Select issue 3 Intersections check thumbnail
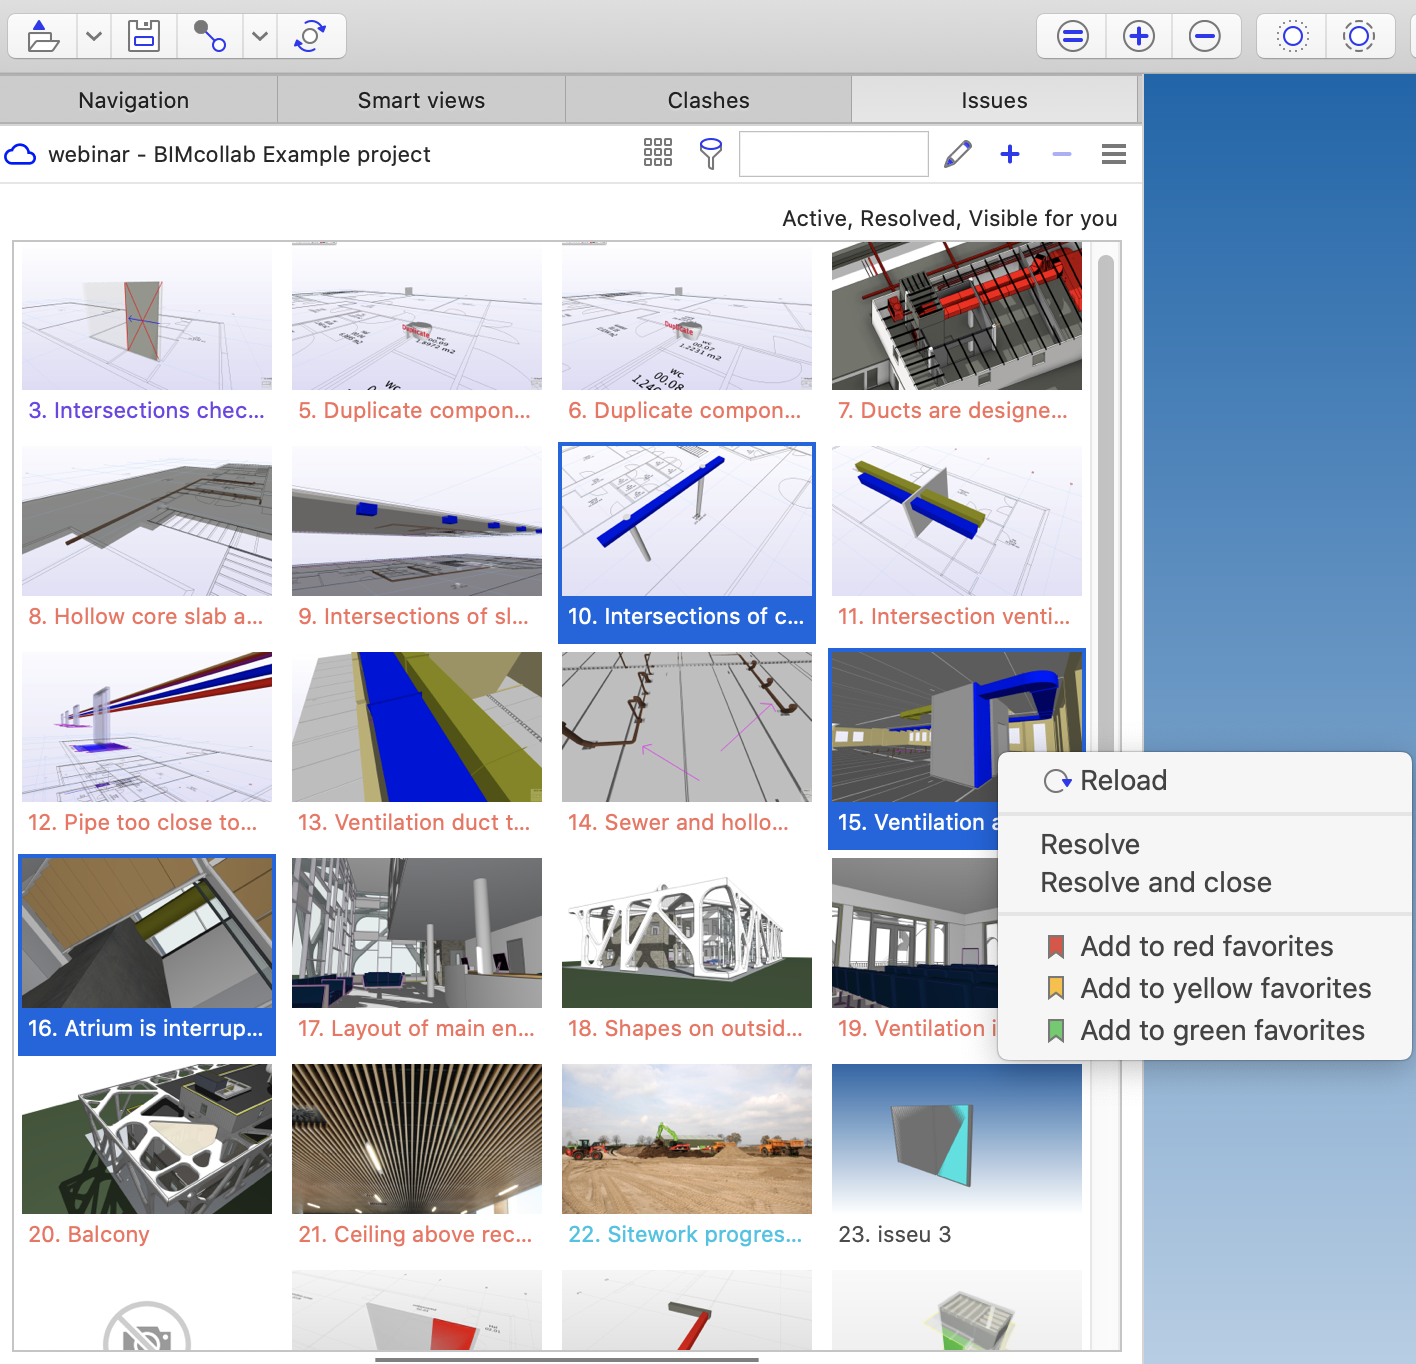This screenshot has height=1364, width=1416. 147,316
